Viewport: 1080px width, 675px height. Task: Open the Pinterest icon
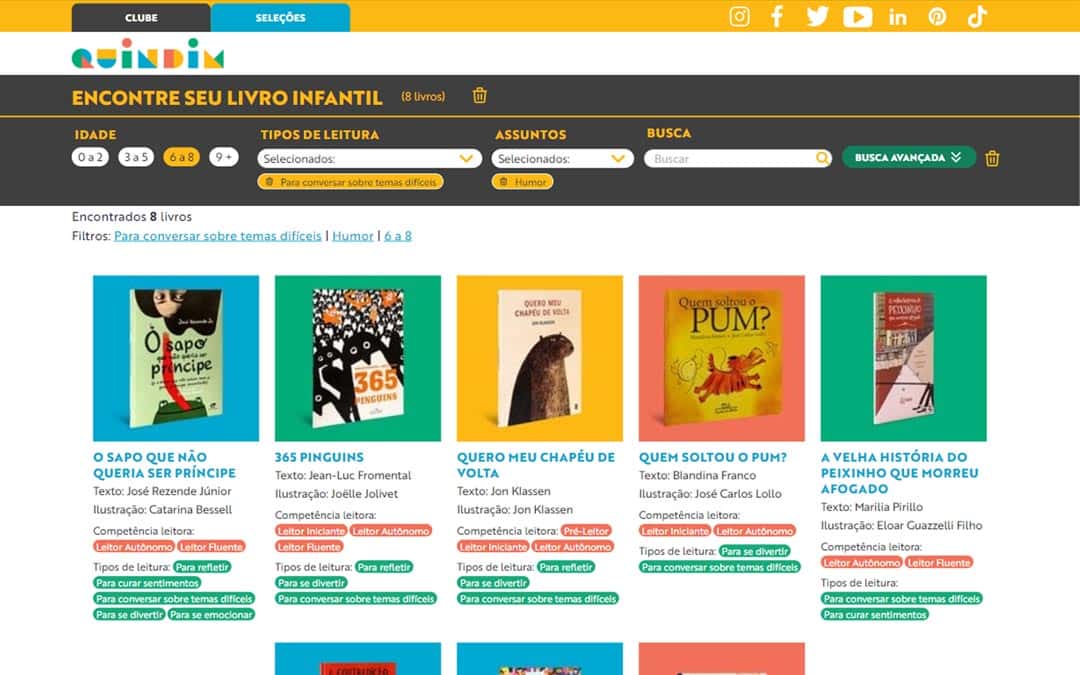(x=937, y=16)
